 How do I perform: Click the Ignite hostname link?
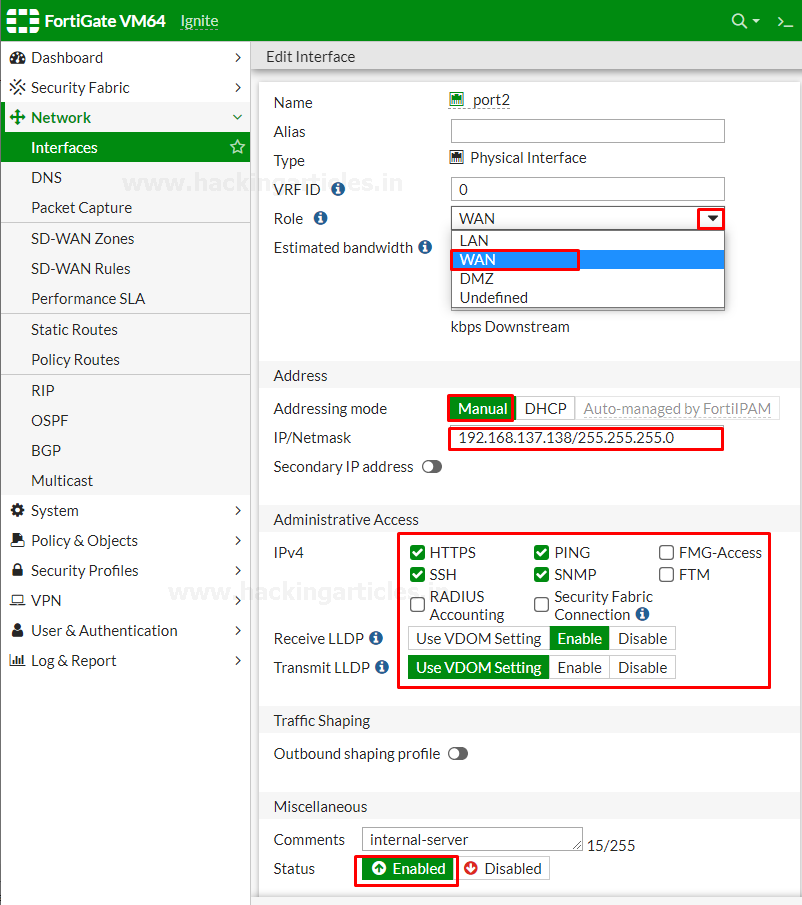pos(199,21)
